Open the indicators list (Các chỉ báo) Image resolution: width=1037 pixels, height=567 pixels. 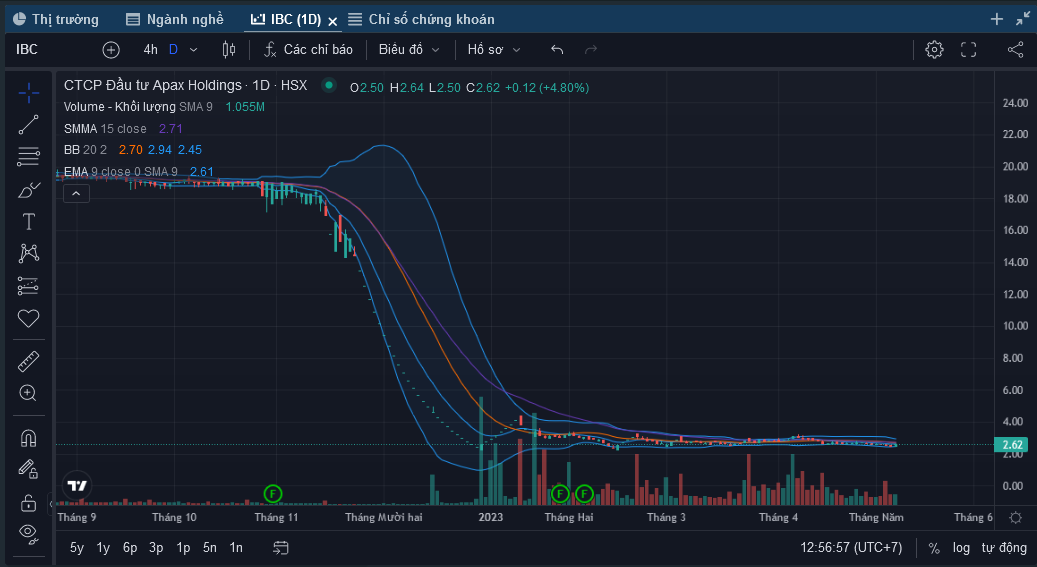(x=308, y=50)
